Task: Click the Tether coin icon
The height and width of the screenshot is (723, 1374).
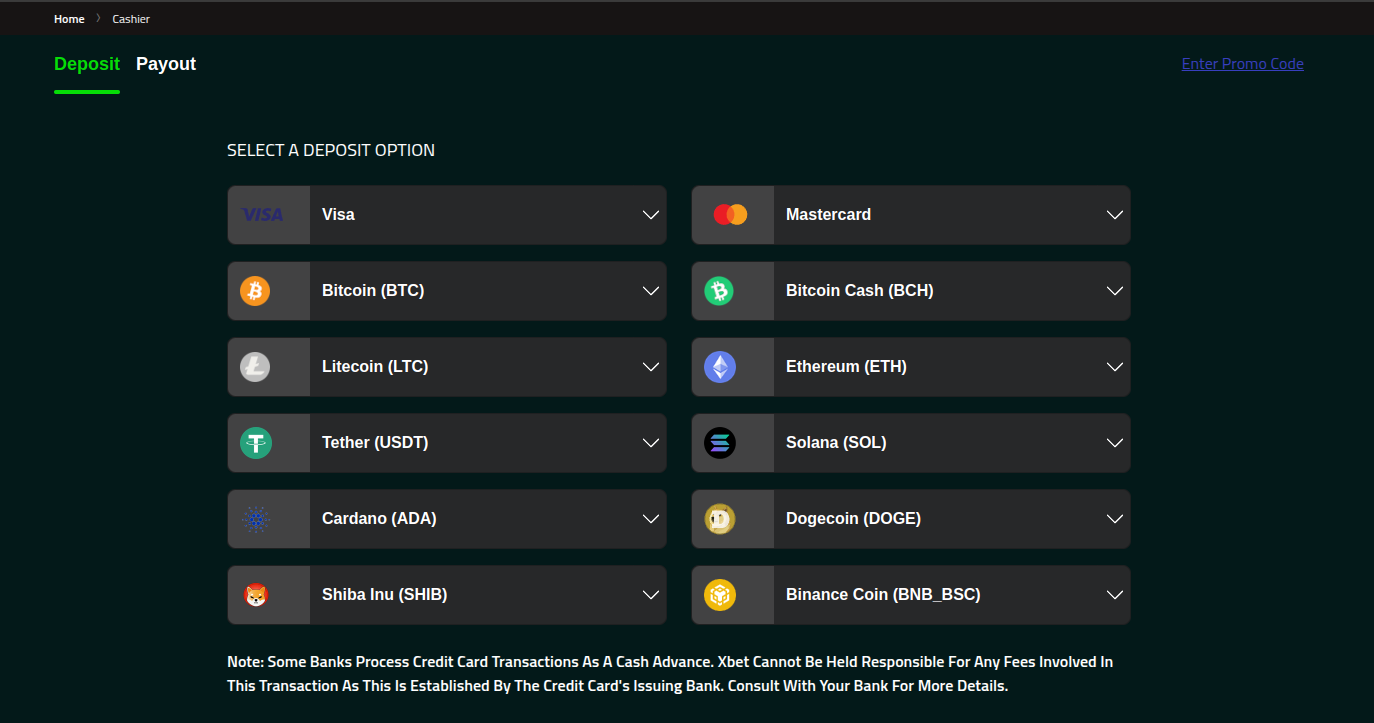Action: [255, 443]
